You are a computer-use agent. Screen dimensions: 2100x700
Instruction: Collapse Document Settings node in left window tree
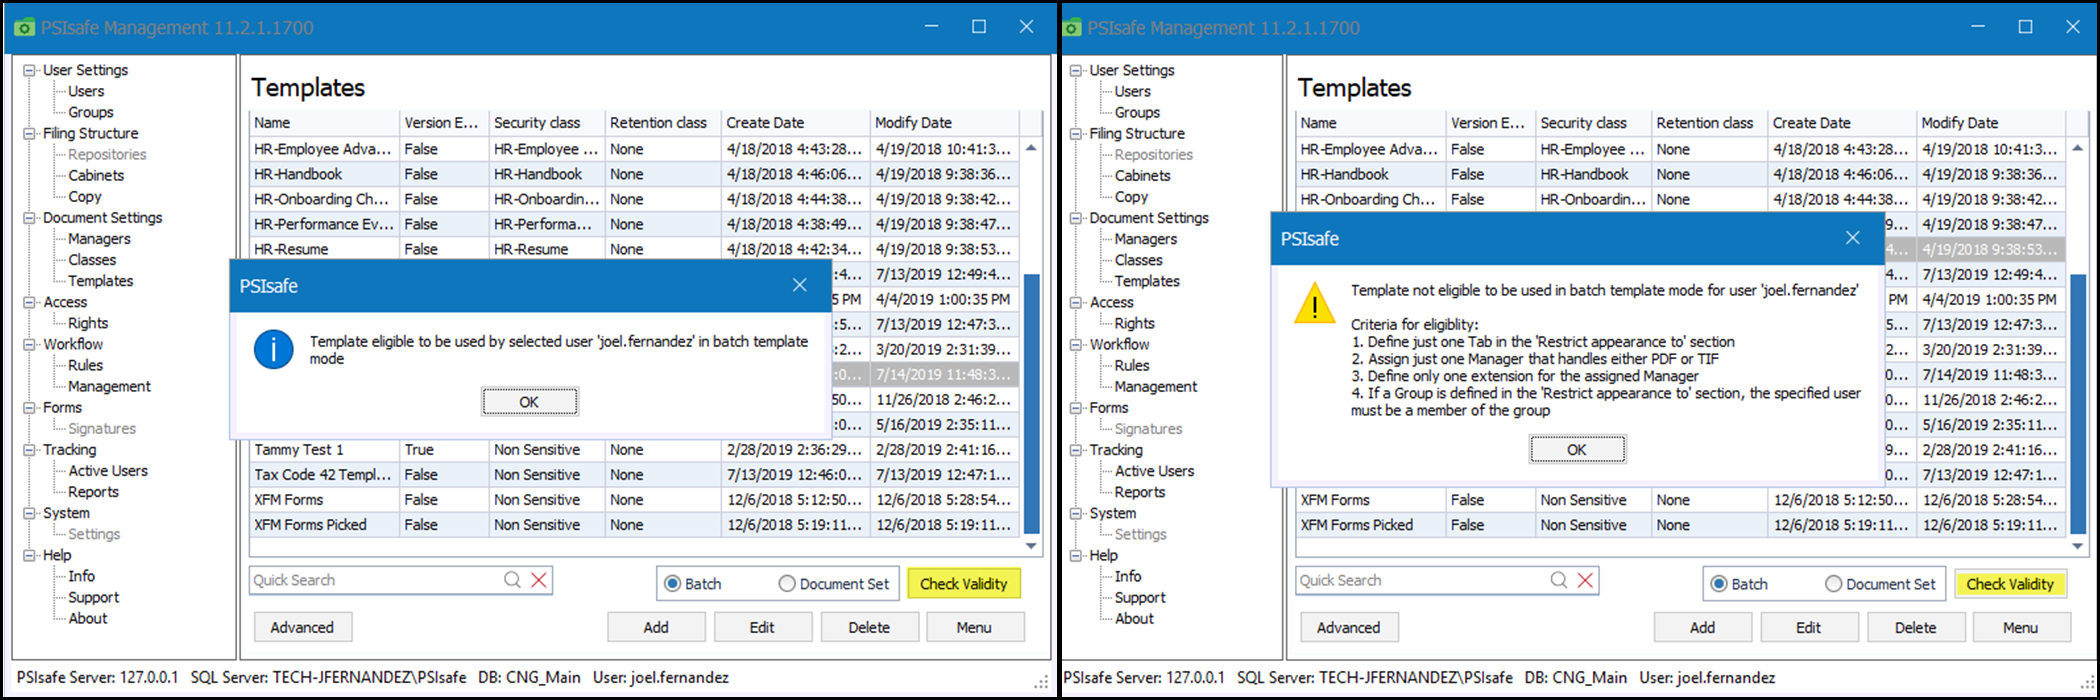pyautogui.click(x=30, y=217)
